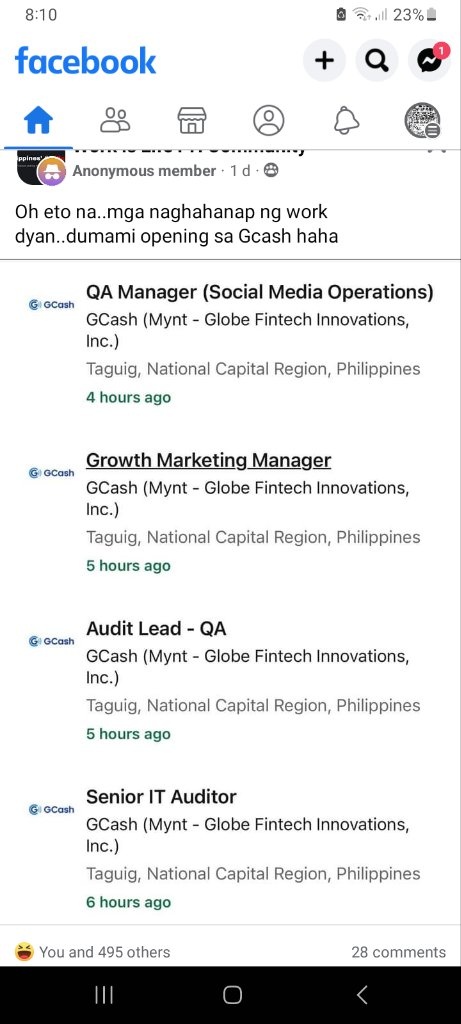View reactions from You and 495 others
The image size is (461, 1024).
(104, 952)
